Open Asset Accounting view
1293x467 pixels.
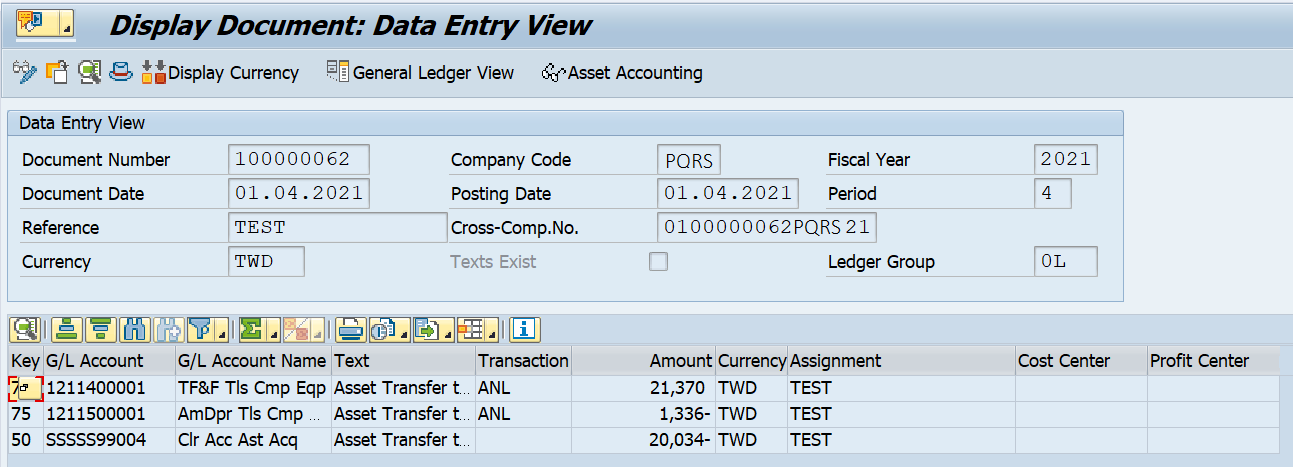[622, 73]
